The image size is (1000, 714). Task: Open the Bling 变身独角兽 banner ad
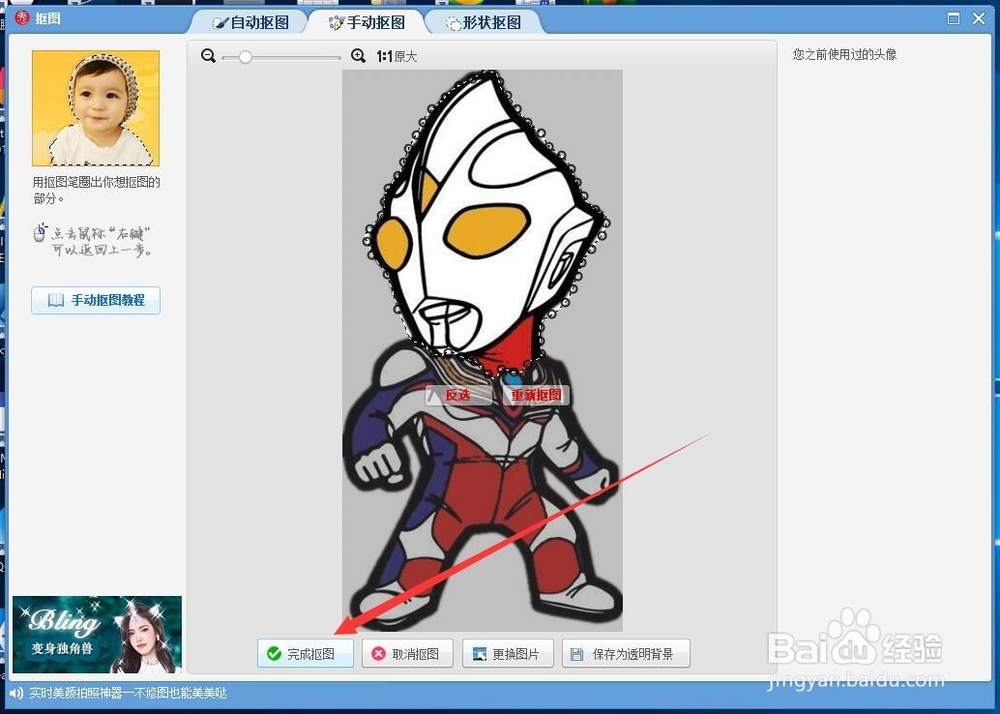[x=97, y=634]
